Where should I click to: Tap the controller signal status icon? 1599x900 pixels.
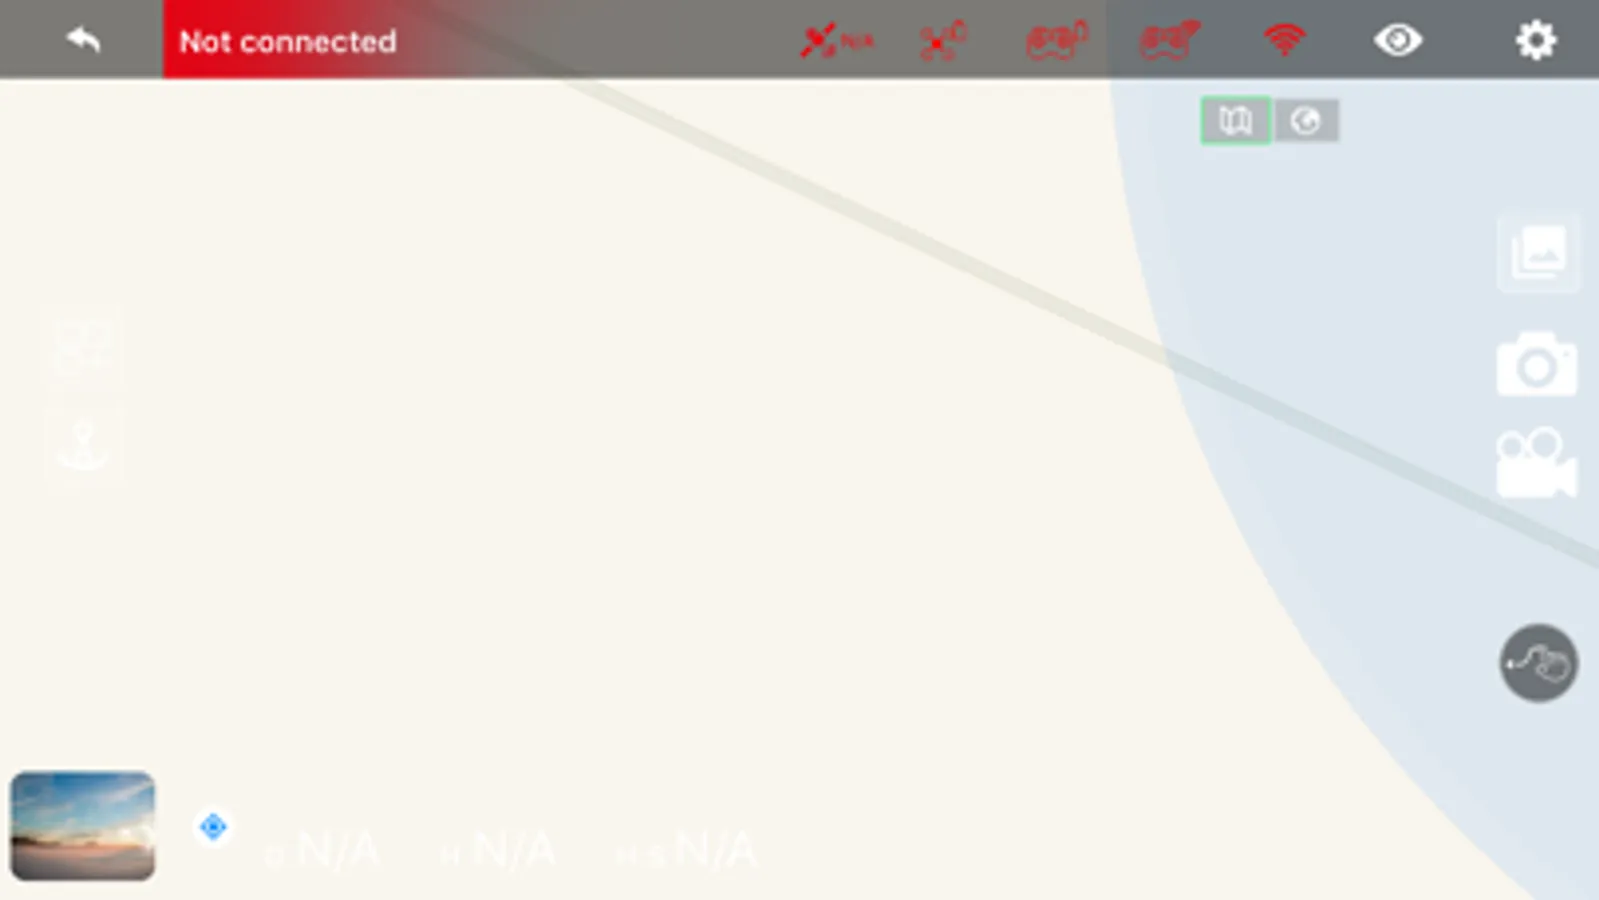(1169, 41)
